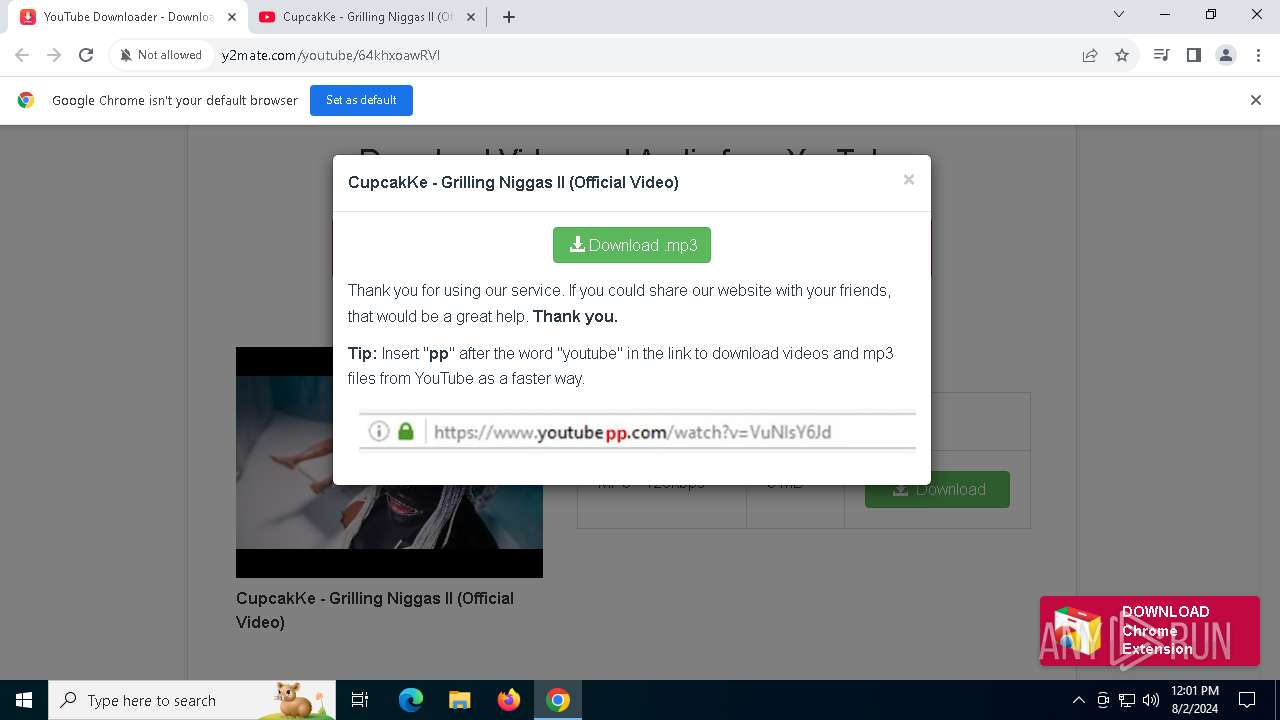
Task: Open the Windows Start menu
Action: pos(24,700)
